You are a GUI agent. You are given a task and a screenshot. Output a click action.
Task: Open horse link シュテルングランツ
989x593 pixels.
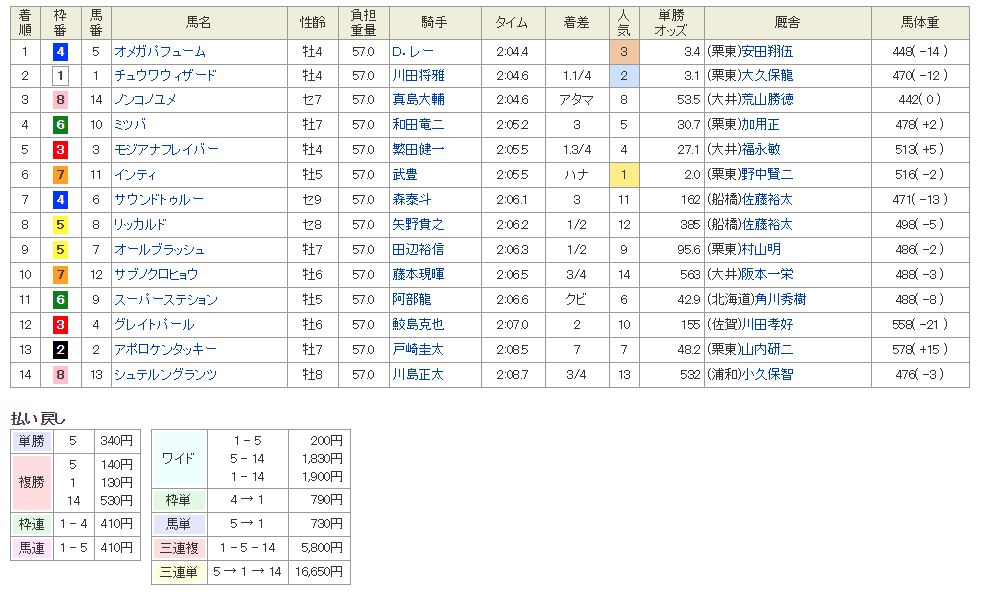pos(165,375)
